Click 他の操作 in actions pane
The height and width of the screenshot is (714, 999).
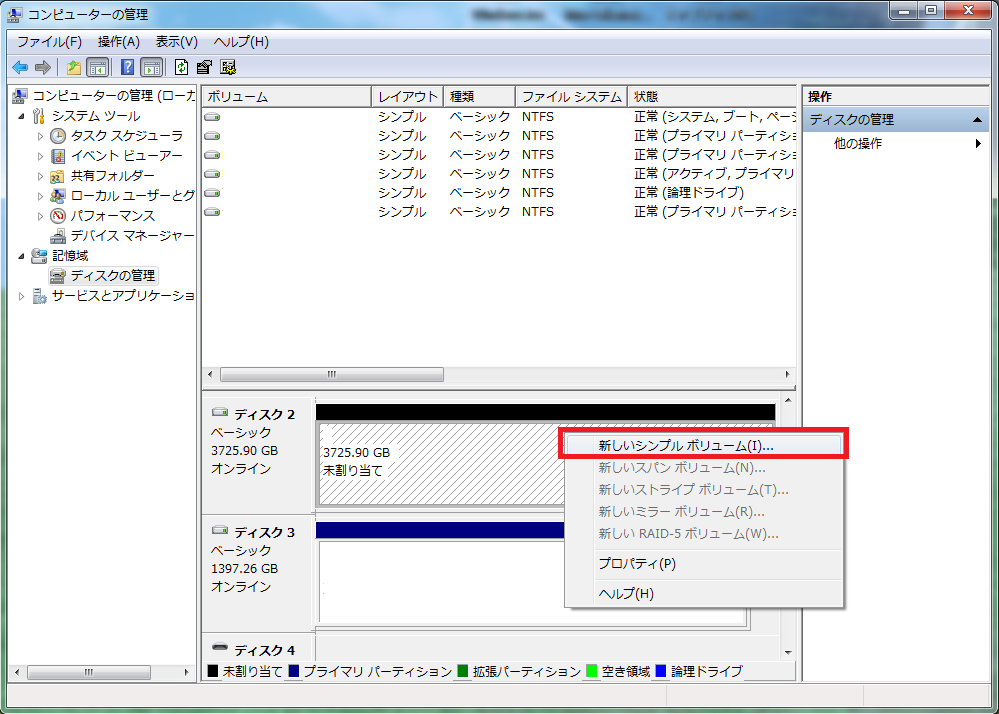point(858,144)
